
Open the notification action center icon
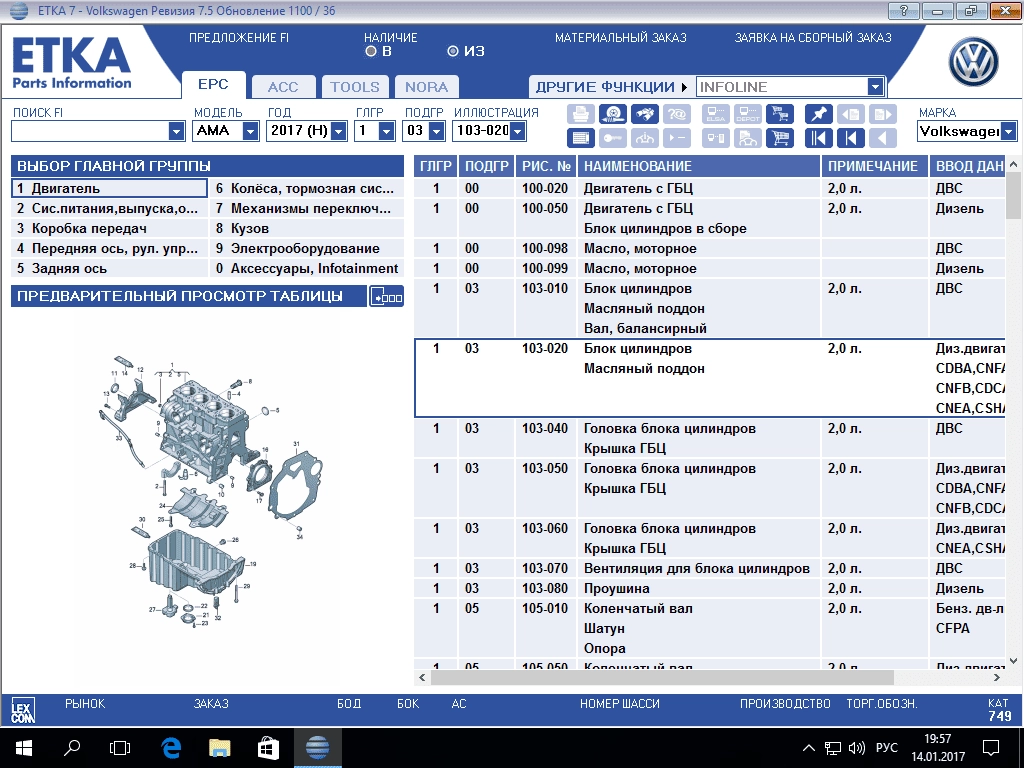(991, 748)
